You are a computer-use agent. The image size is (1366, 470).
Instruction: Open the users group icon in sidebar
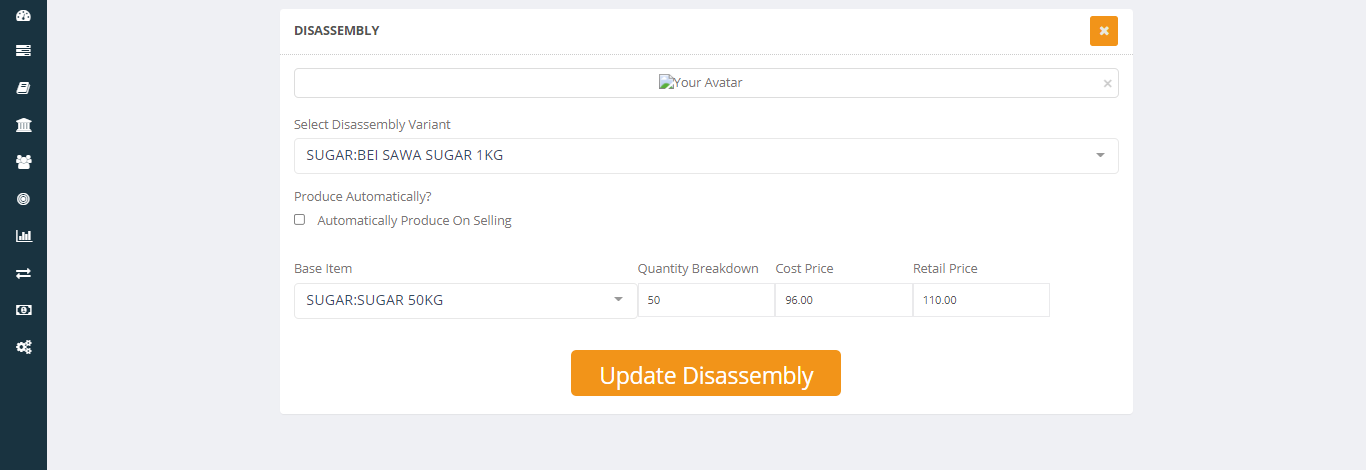click(23, 162)
